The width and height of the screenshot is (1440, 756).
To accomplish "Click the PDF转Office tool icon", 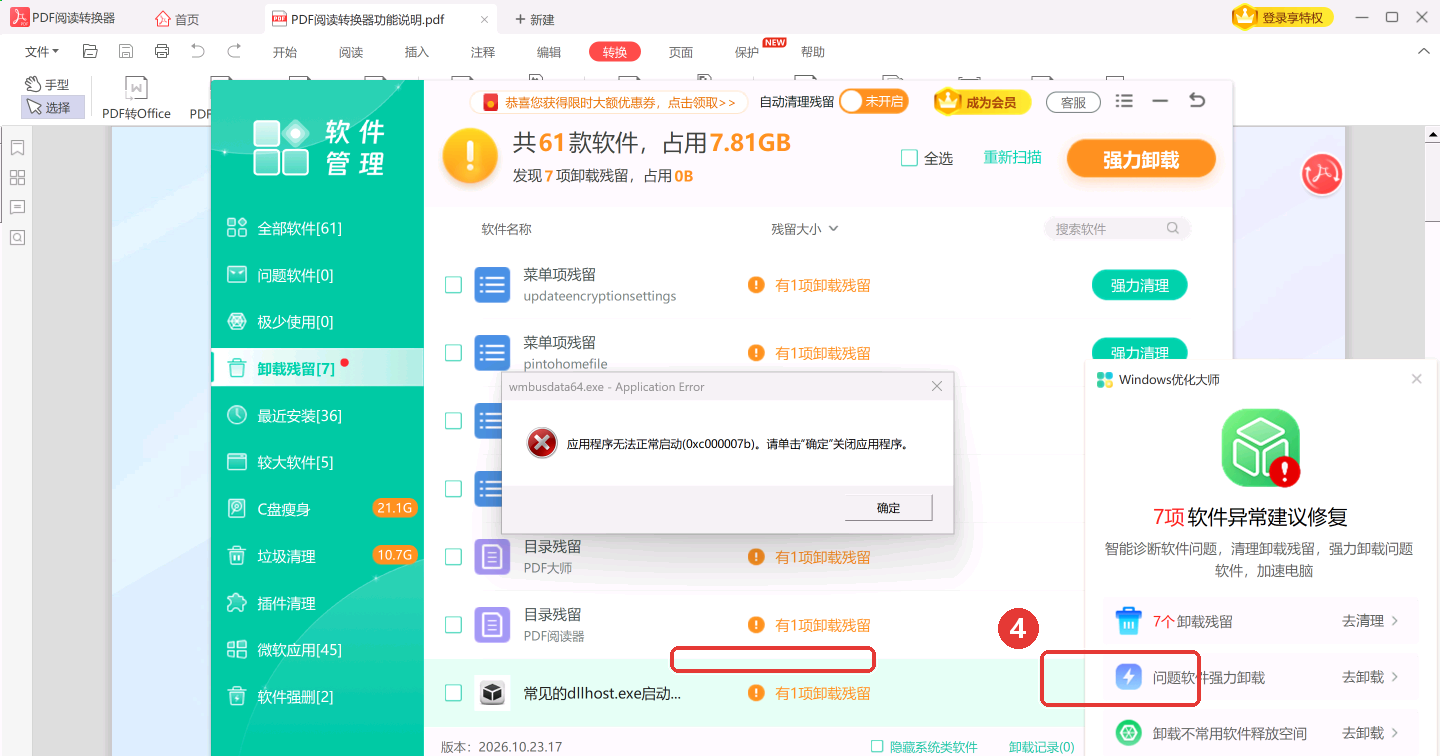I will pos(136,99).
